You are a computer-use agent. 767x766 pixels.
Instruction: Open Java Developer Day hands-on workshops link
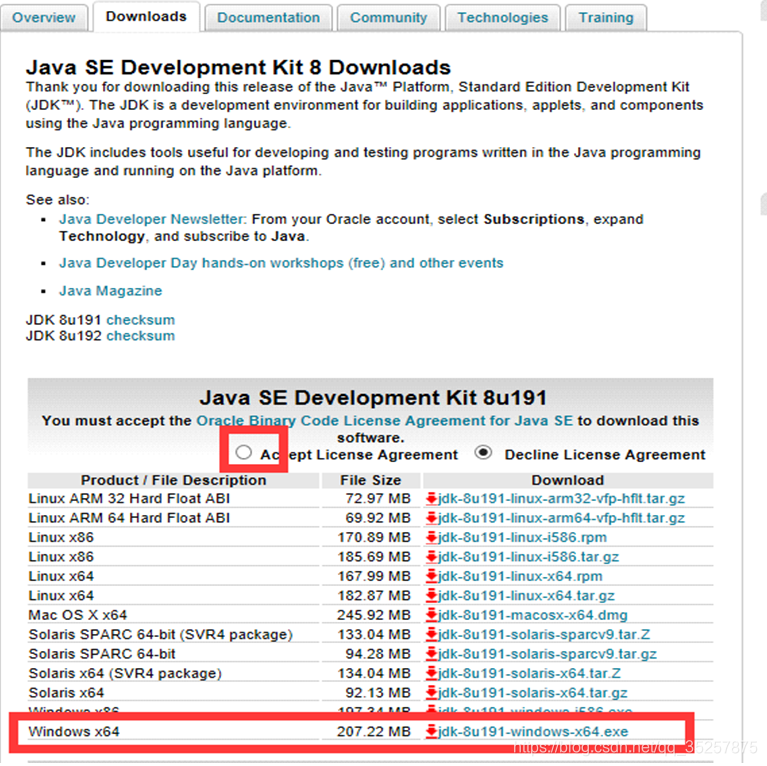point(281,263)
